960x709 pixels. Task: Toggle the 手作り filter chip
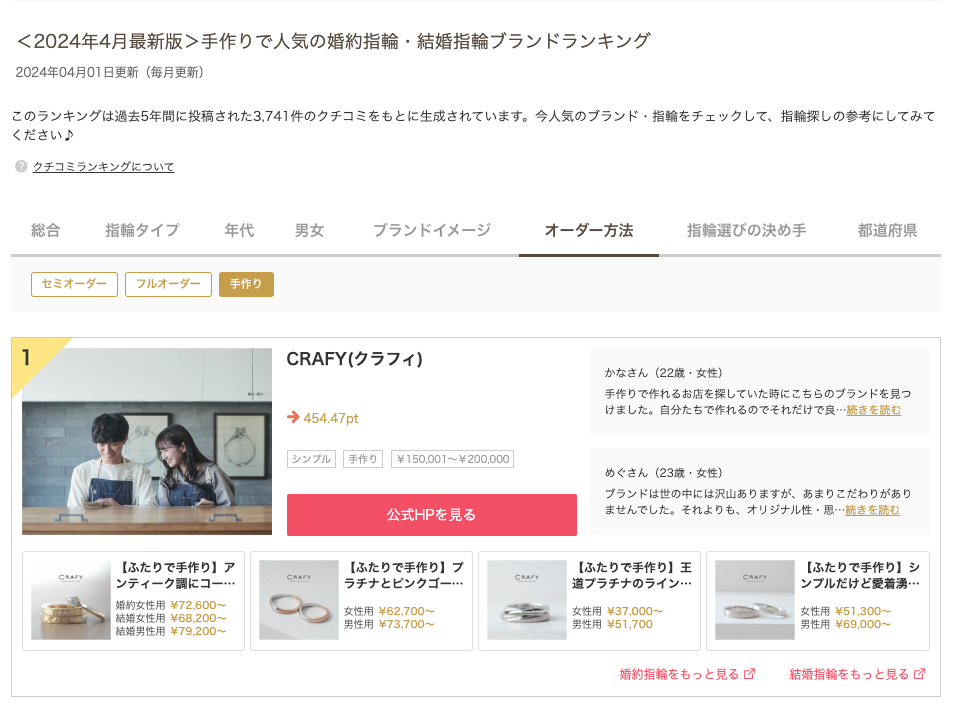pos(246,285)
